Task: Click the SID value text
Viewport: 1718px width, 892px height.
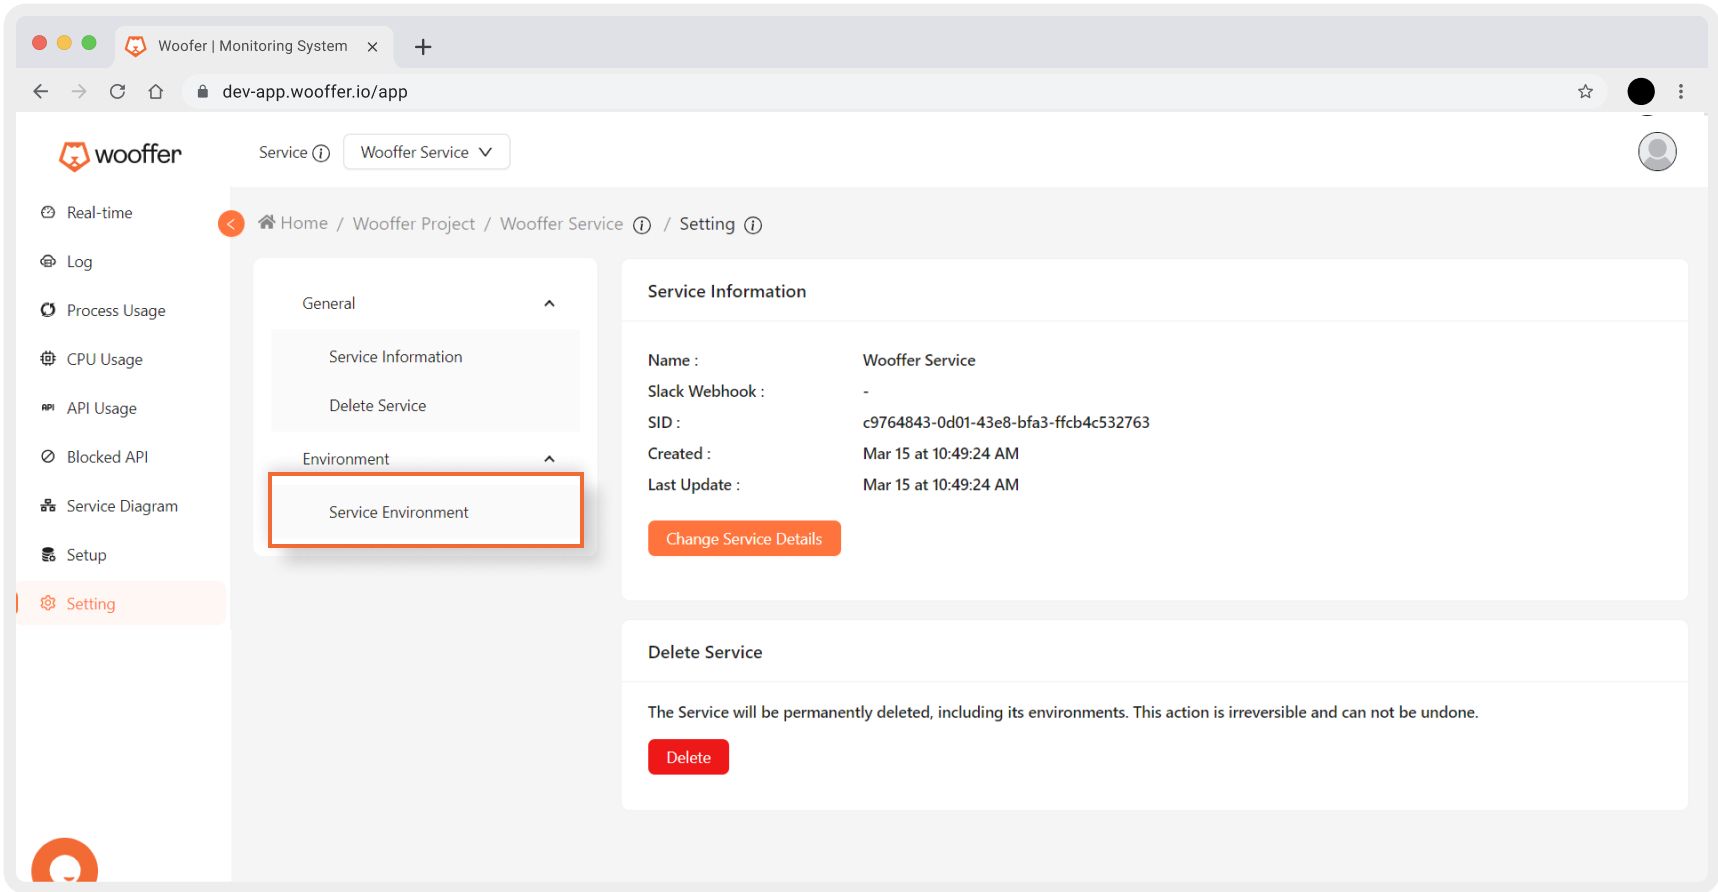Action: click(x=1006, y=422)
